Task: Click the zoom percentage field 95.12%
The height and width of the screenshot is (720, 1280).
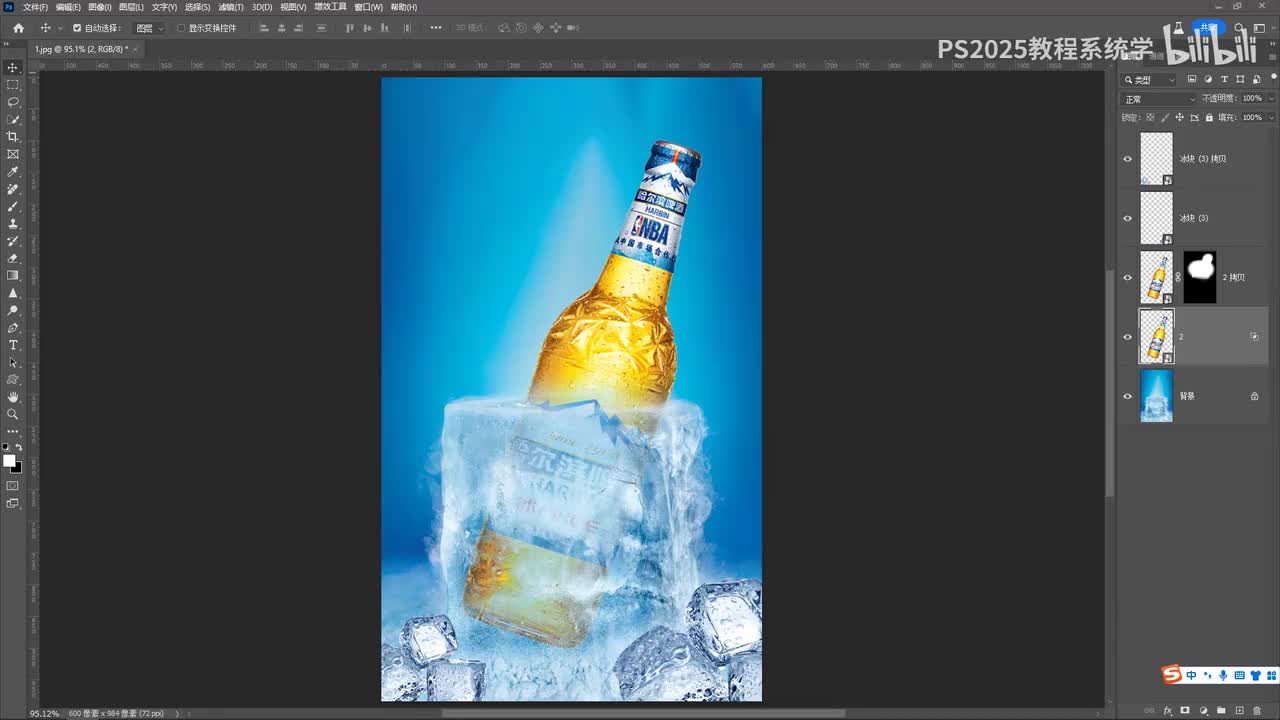Action: coord(44,713)
